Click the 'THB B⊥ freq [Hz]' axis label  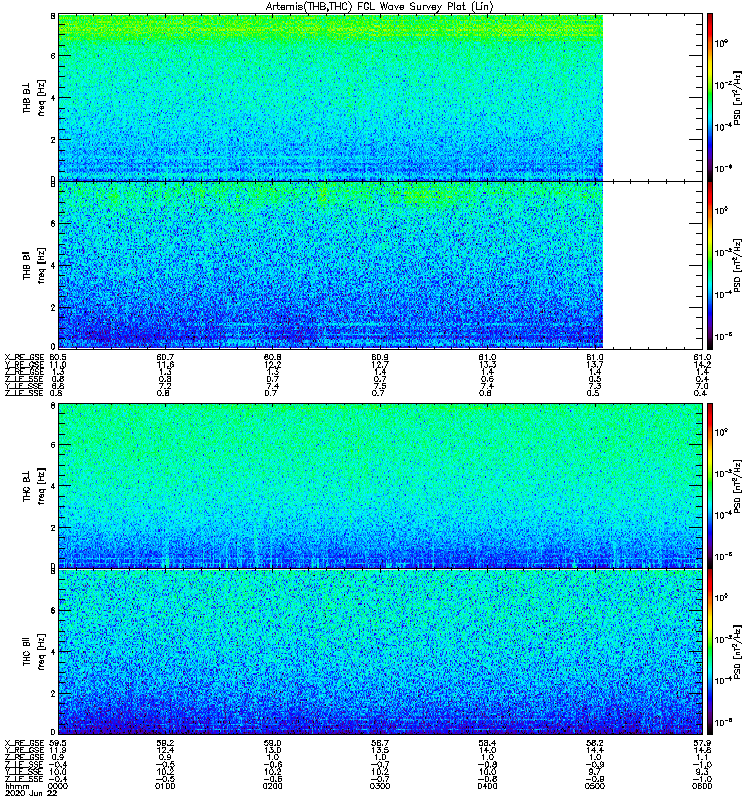point(34,97)
